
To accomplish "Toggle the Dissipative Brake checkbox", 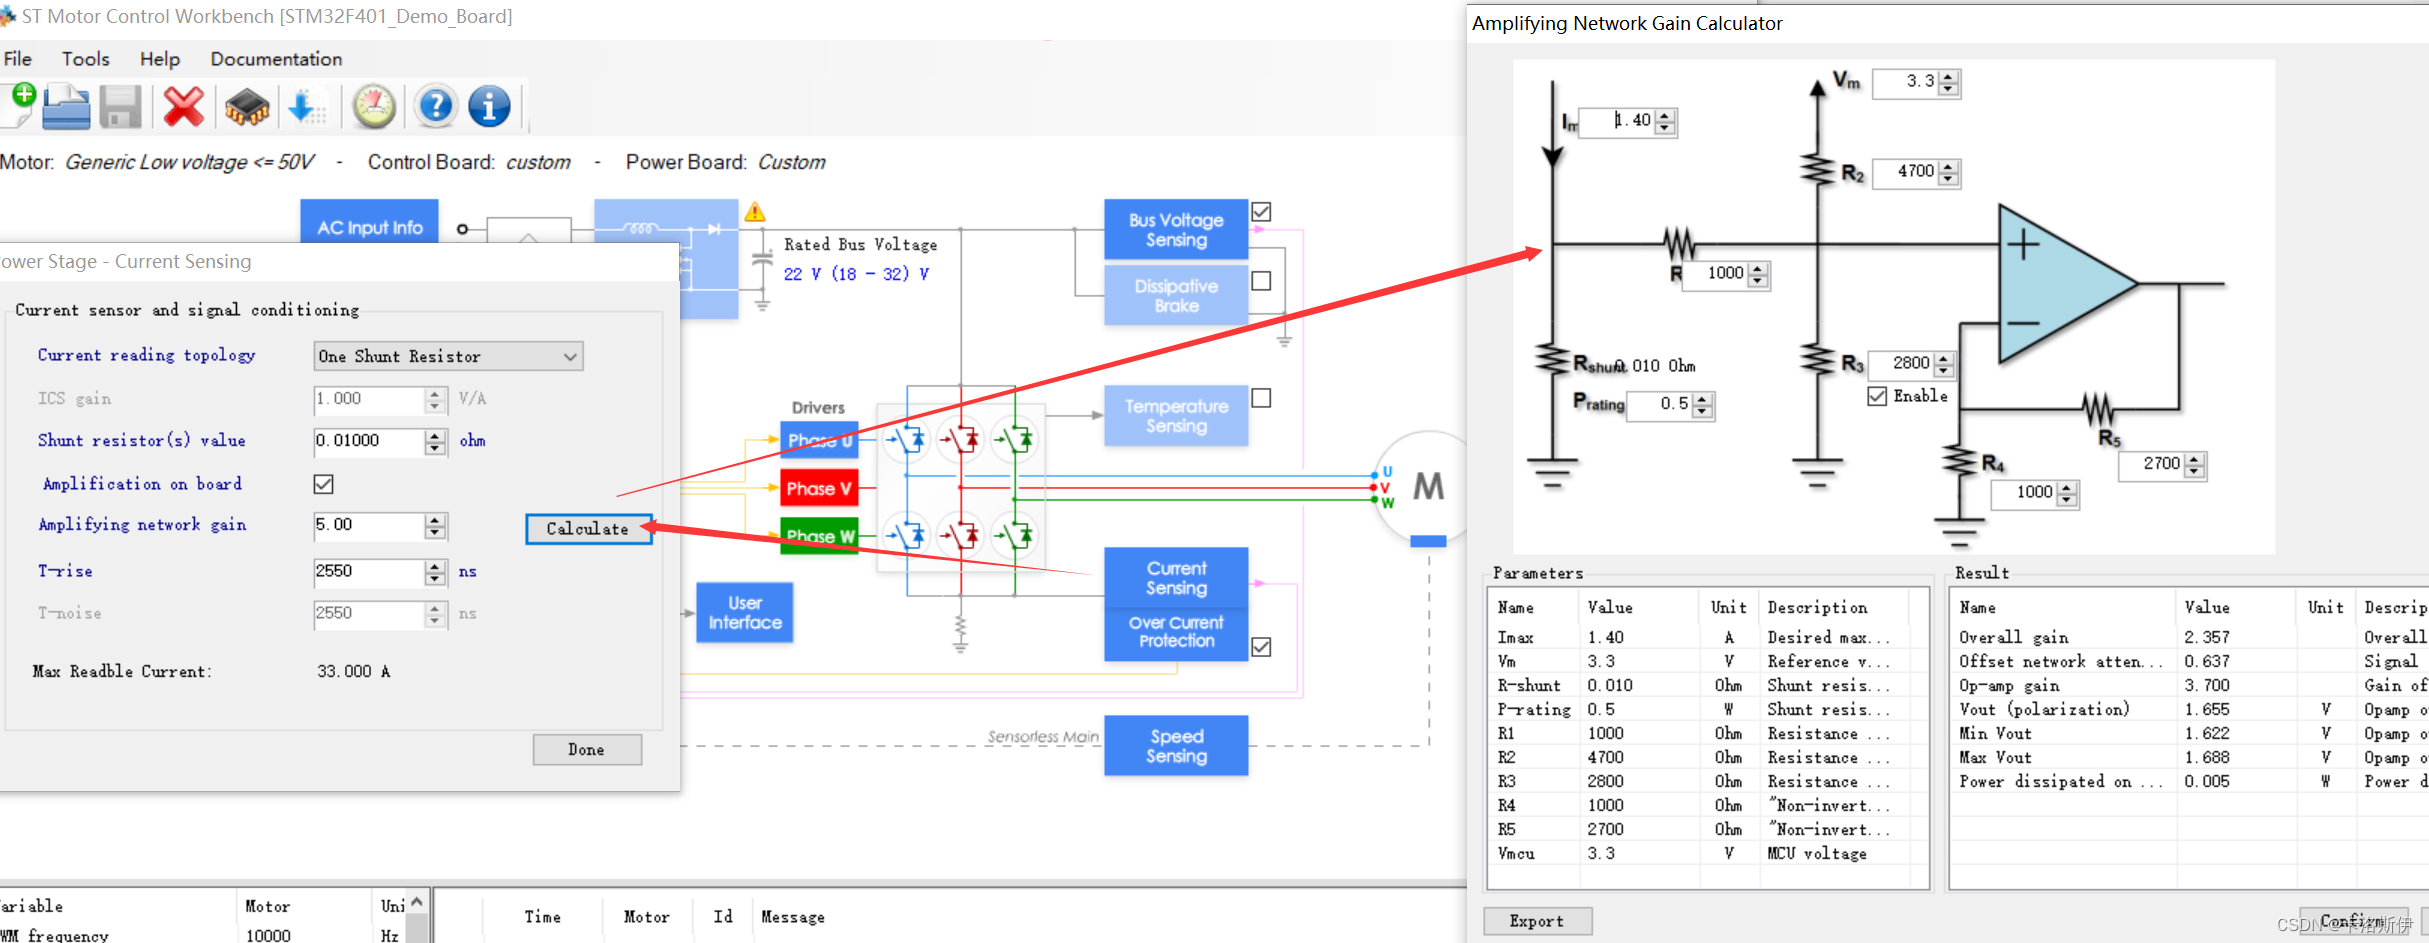I will point(1262,281).
